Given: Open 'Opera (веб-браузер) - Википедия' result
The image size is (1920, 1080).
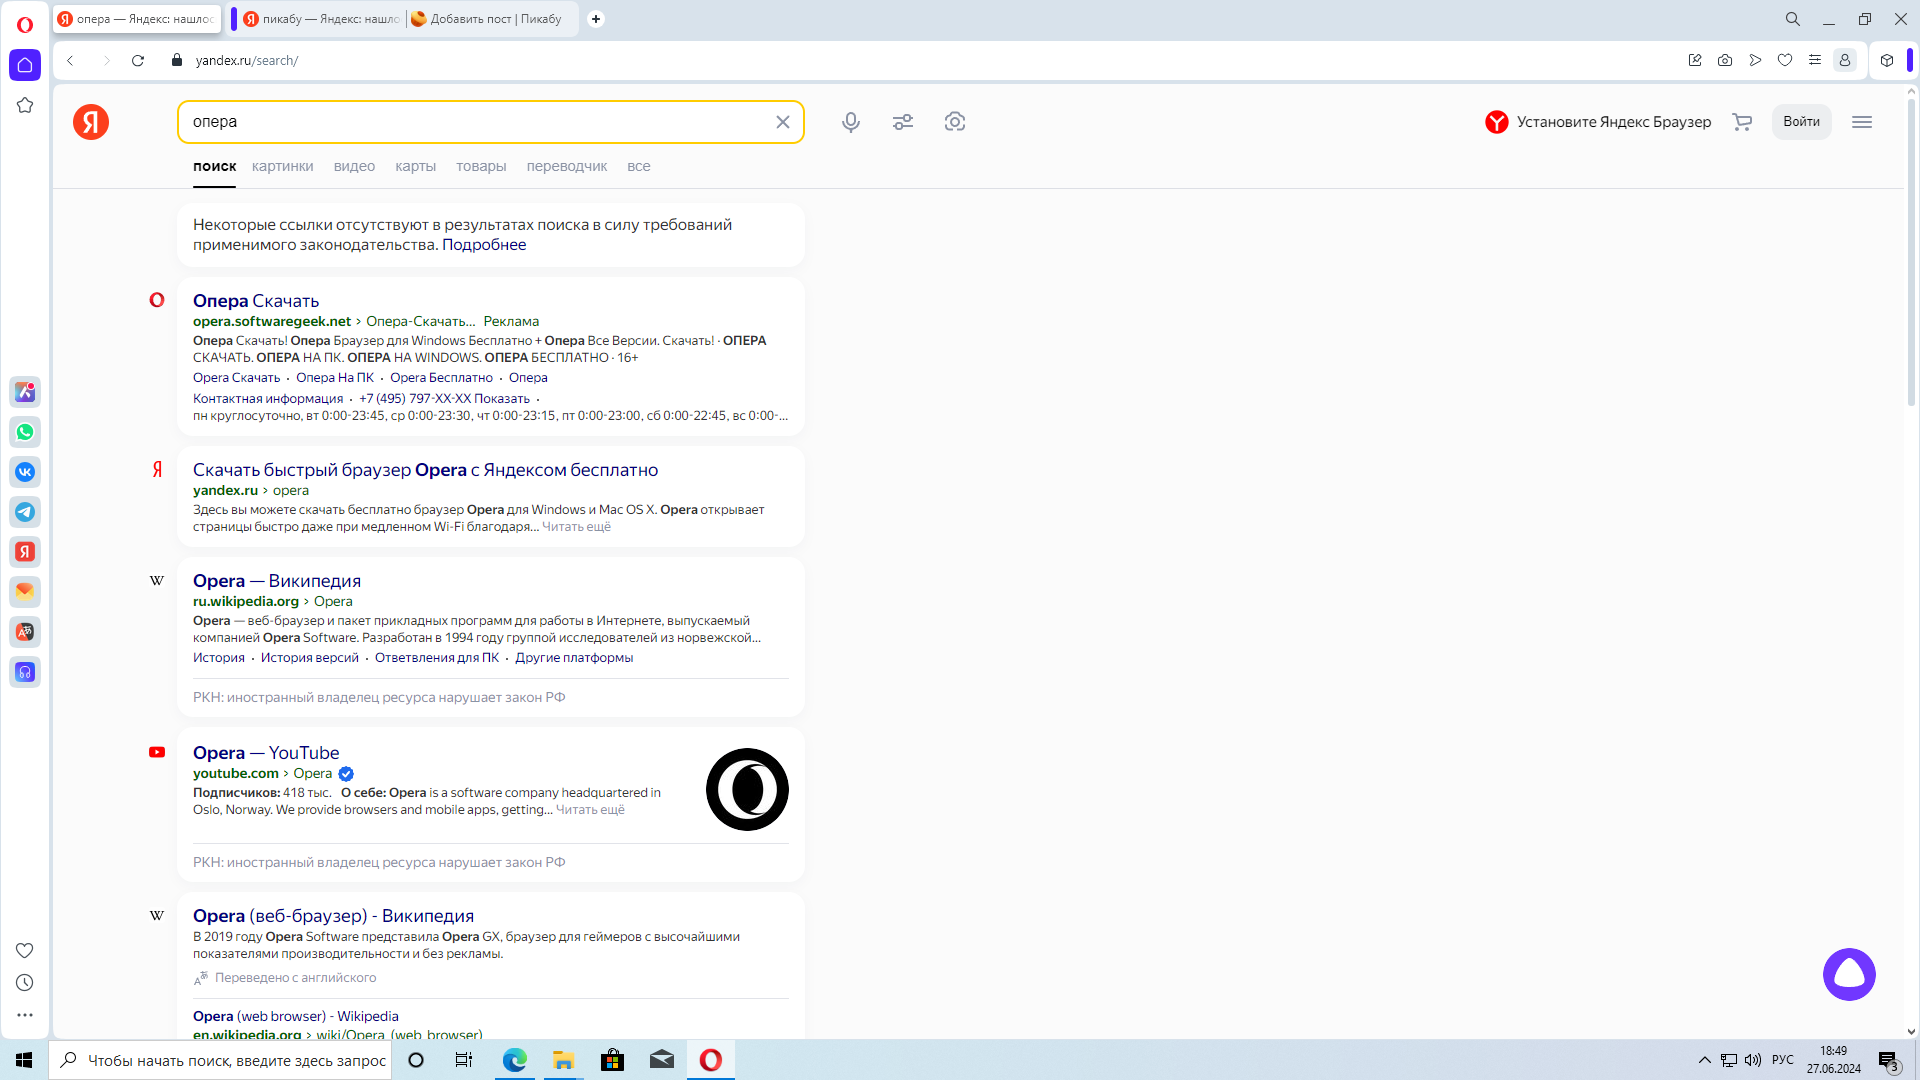Looking at the screenshot, I should (x=333, y=916).
